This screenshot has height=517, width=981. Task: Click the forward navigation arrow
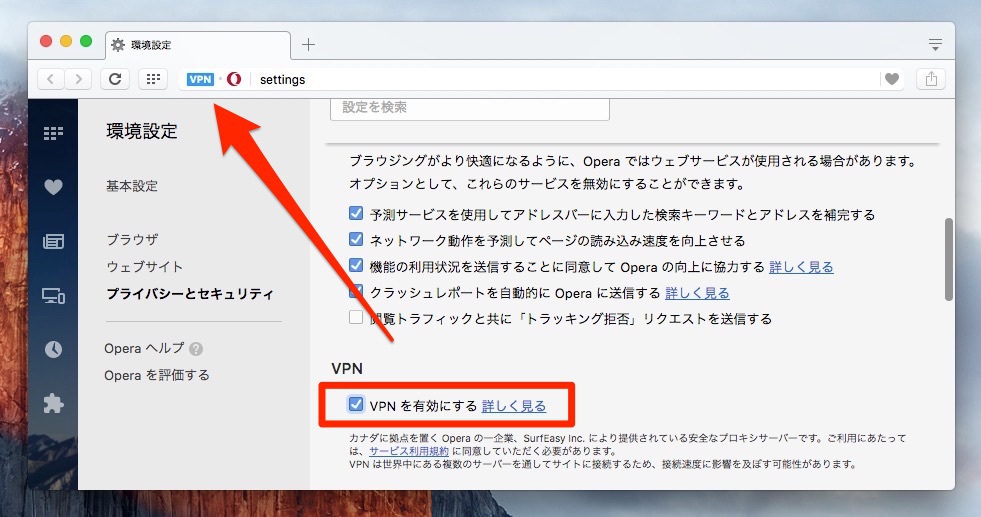click(x=78, y=79)
